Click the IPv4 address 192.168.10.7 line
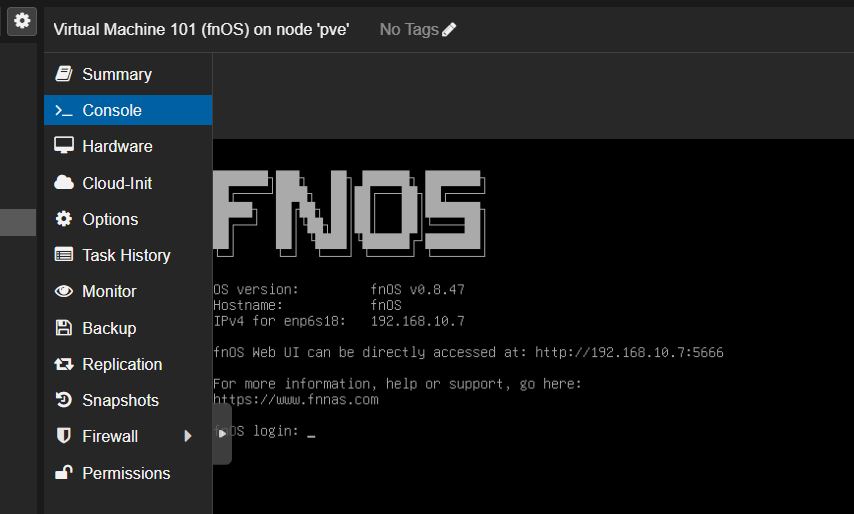This screenshot has width=854, height=514. click(339, 321)
